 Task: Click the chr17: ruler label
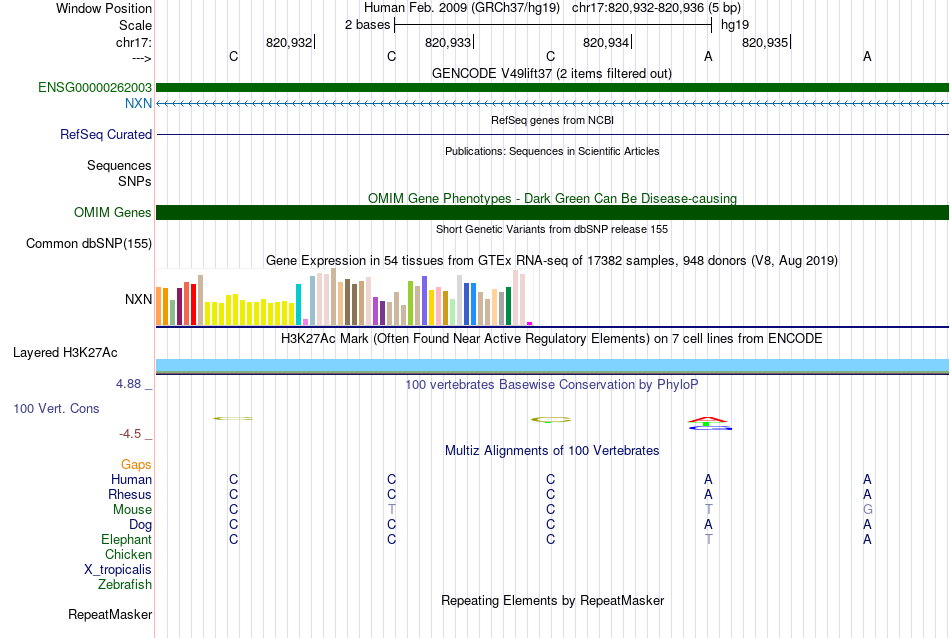pos(133,42)
